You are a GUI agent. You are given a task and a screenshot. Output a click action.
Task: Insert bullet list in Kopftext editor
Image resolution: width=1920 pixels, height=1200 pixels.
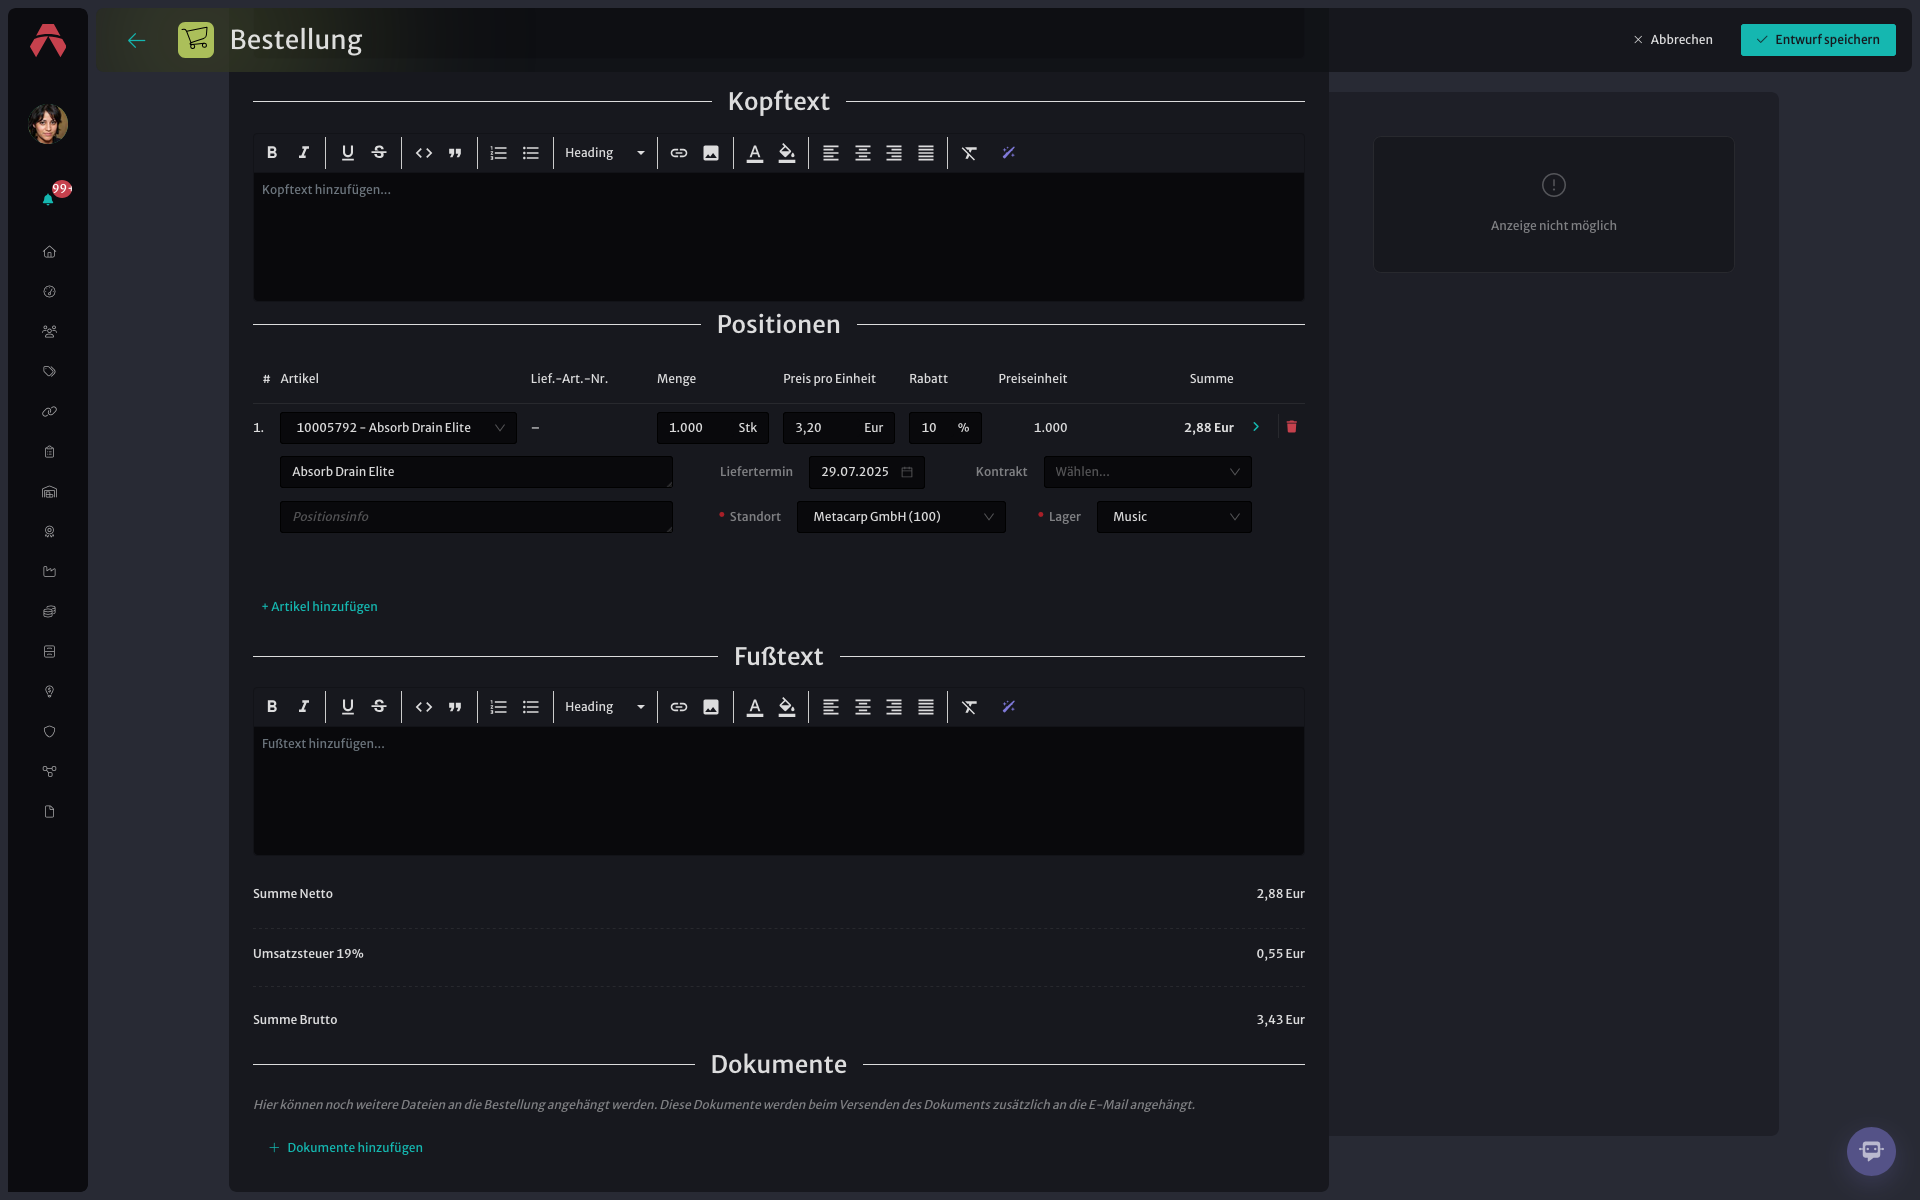pos(531,153)
